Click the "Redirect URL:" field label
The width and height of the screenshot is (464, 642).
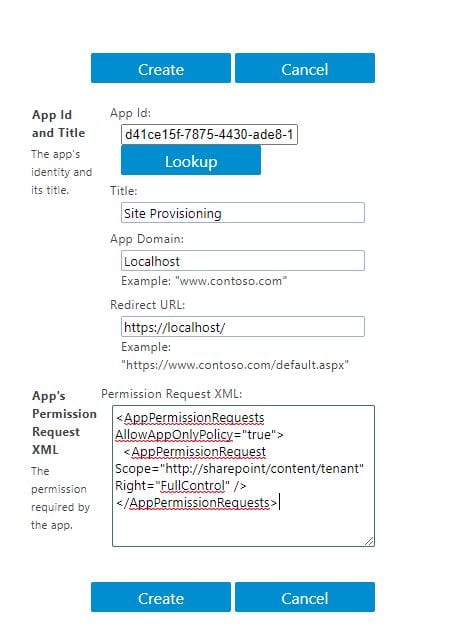[x=147, y=305]
